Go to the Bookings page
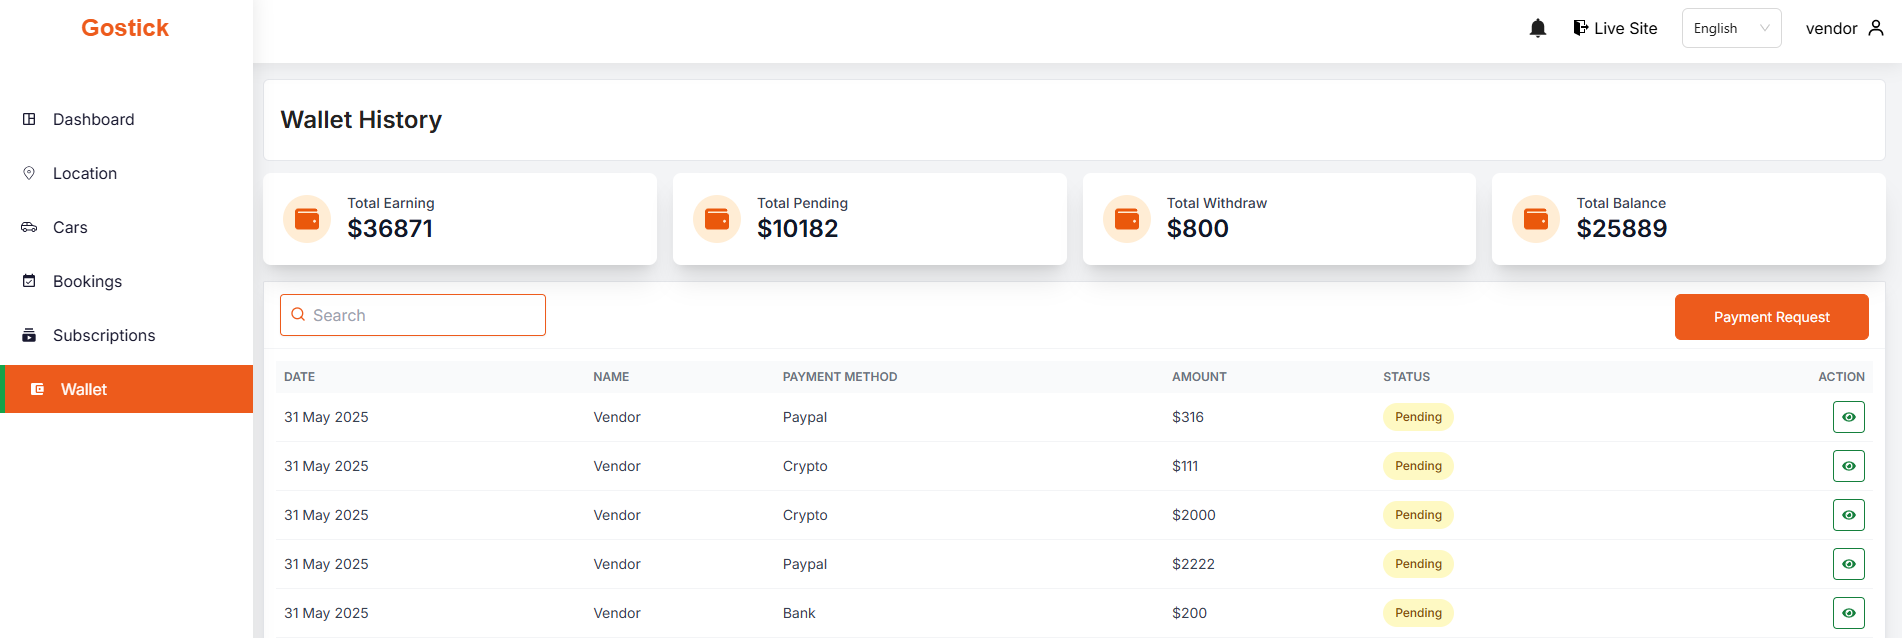This screenshot has height=638, width=1902. click(x=87, y=282)
